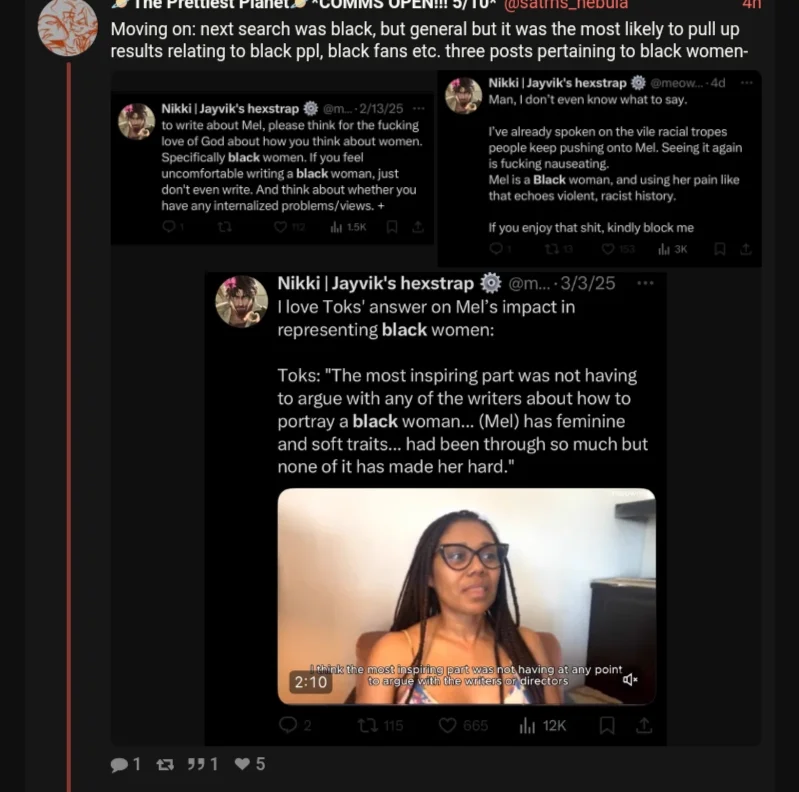Click the heart icon showing 665 likes
The height and width of the screenshot is (792, 799).
point(447,725)
